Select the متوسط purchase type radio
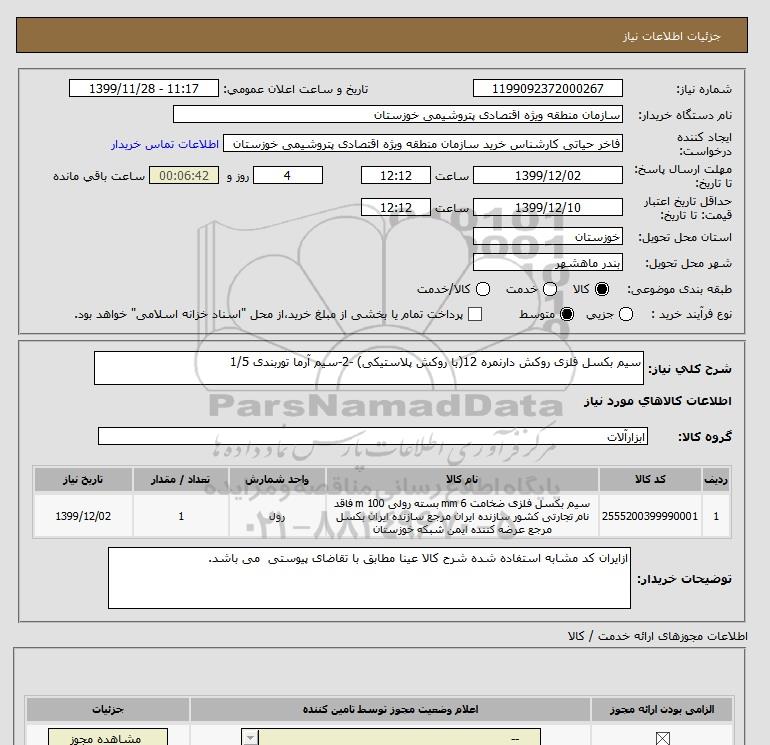The height and width of the screenshot is (745, 770). point(567,314)
